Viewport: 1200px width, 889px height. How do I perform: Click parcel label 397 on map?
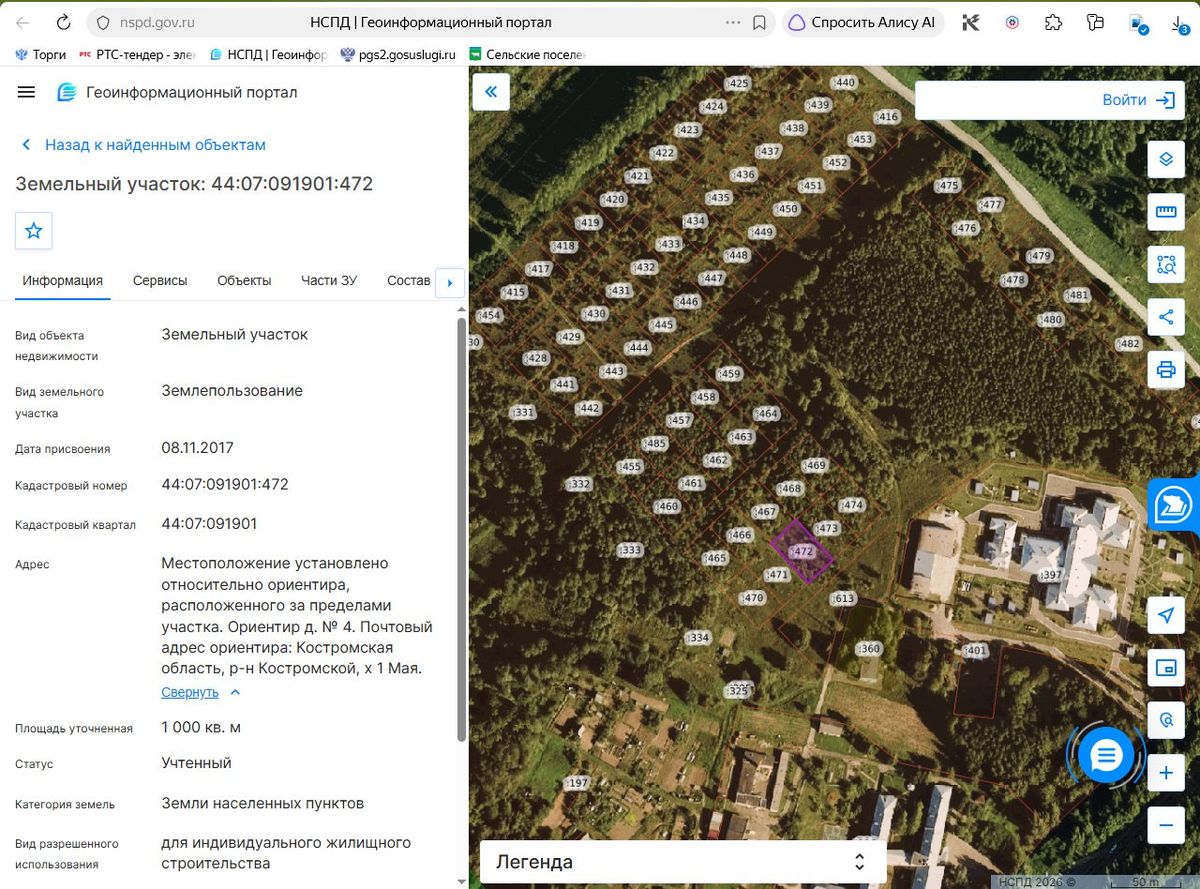1050,575
